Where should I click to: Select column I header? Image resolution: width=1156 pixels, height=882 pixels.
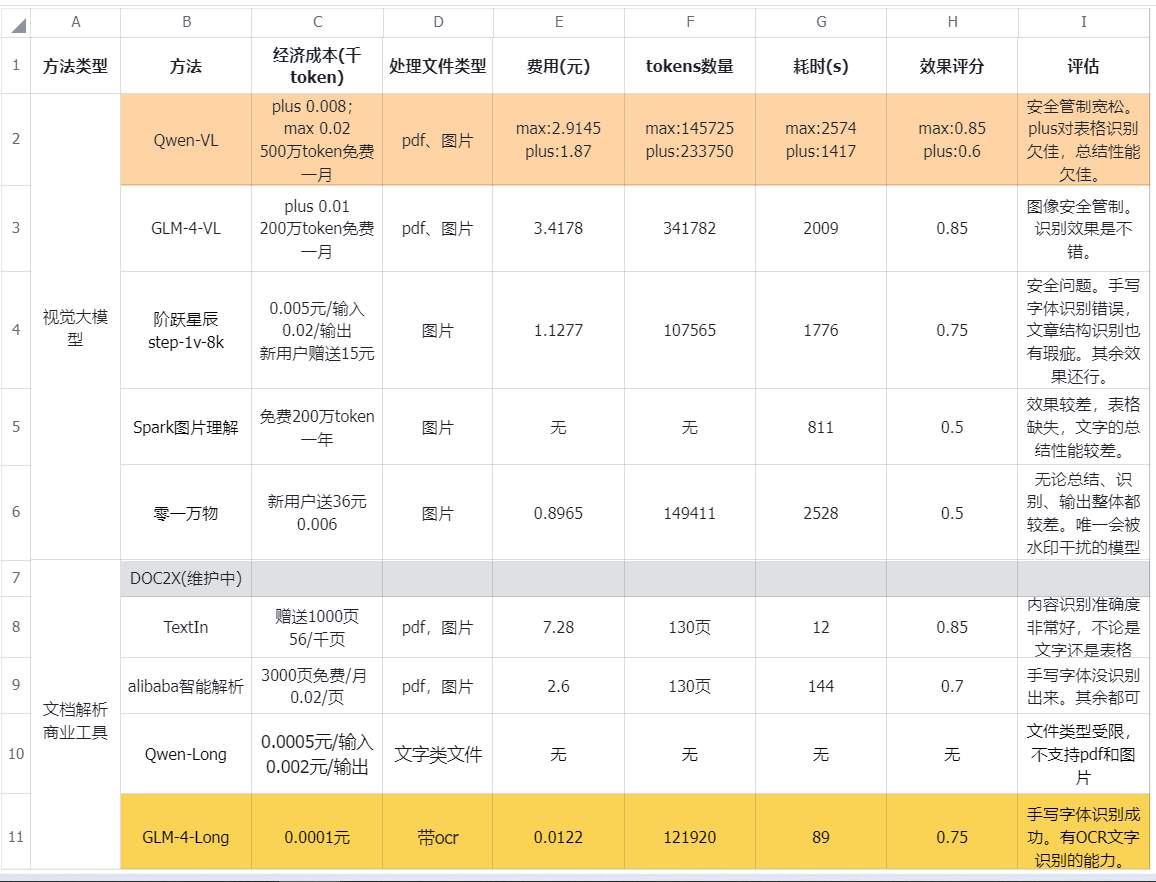click(x=1083, y=22)
